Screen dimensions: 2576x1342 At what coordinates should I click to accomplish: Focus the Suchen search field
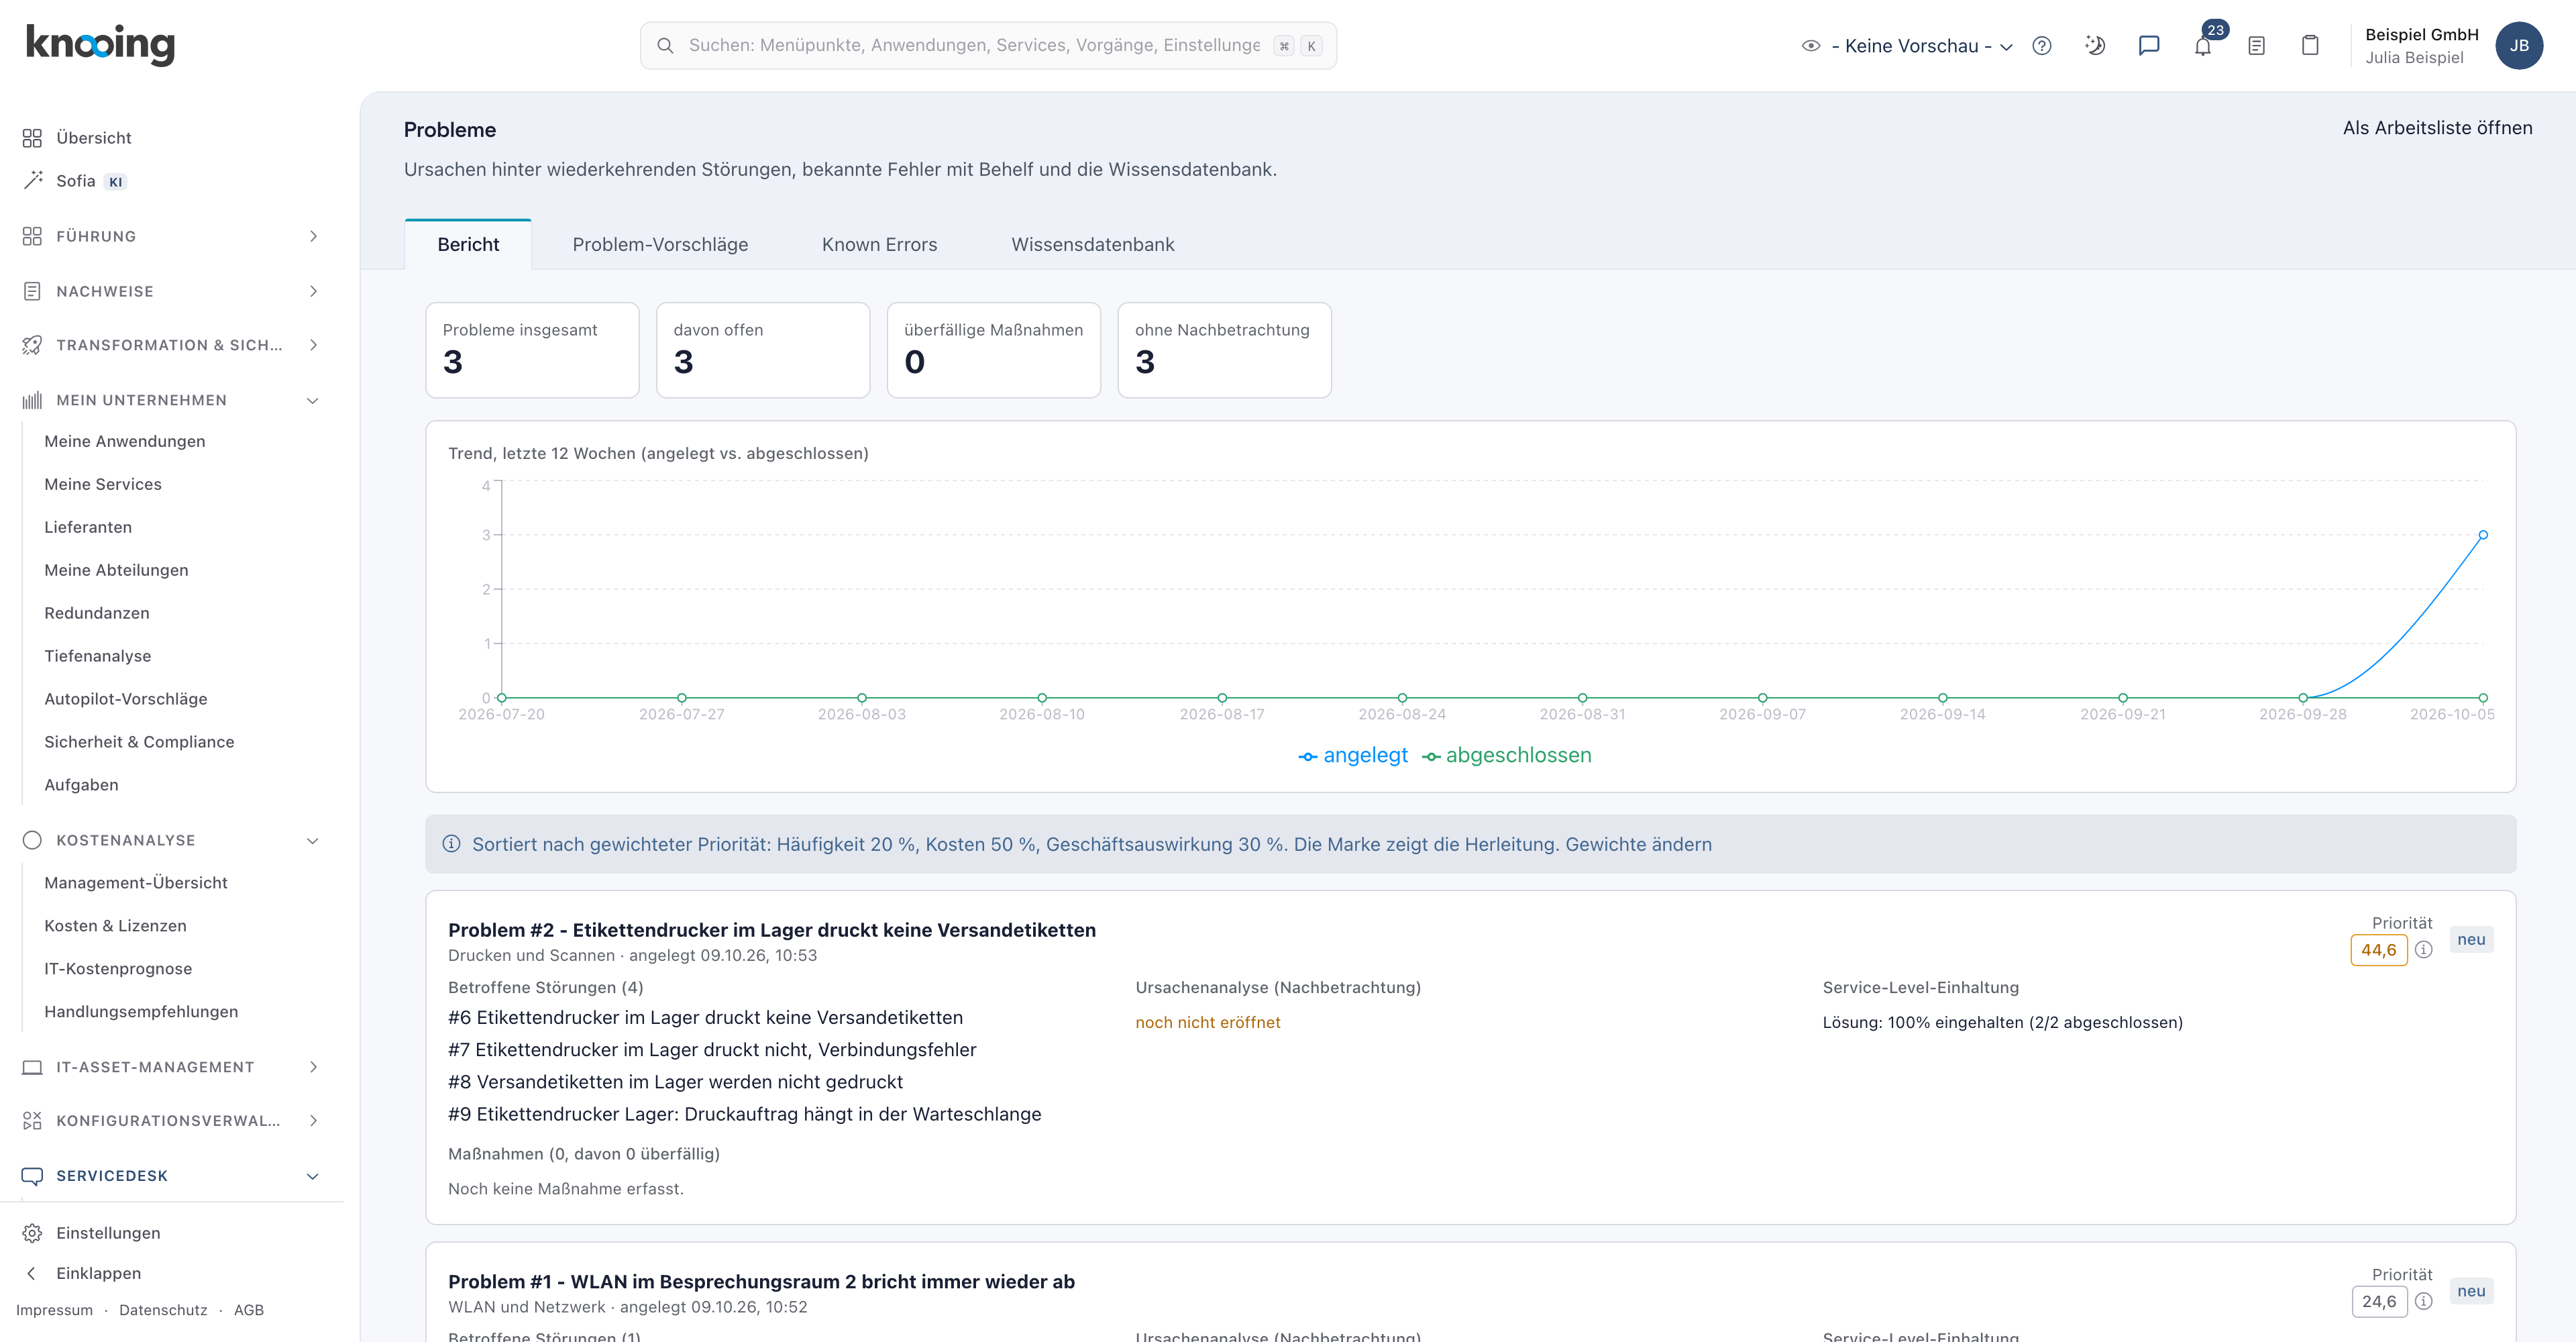click(988, 46)
